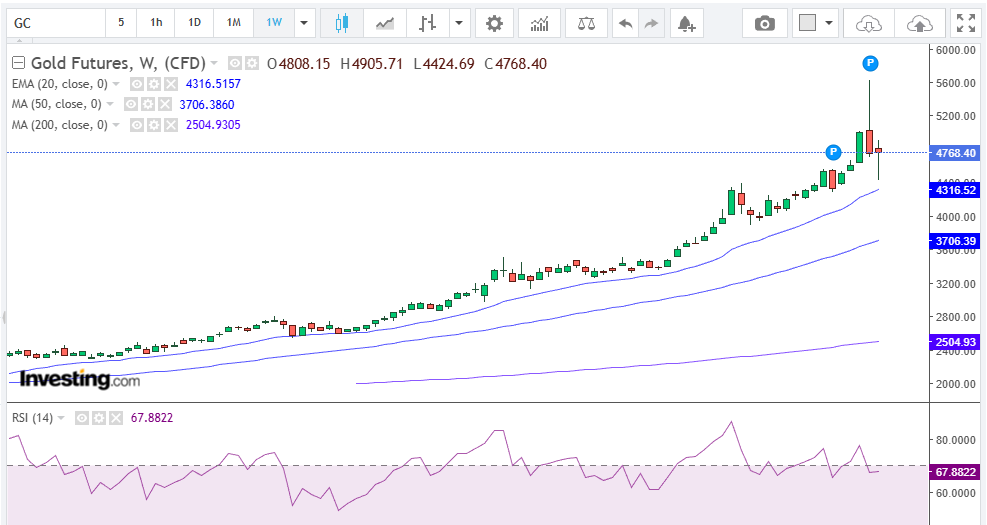Toggle visibility of the RSI indicator
This screenshot has height=525, width=987.
82,417
